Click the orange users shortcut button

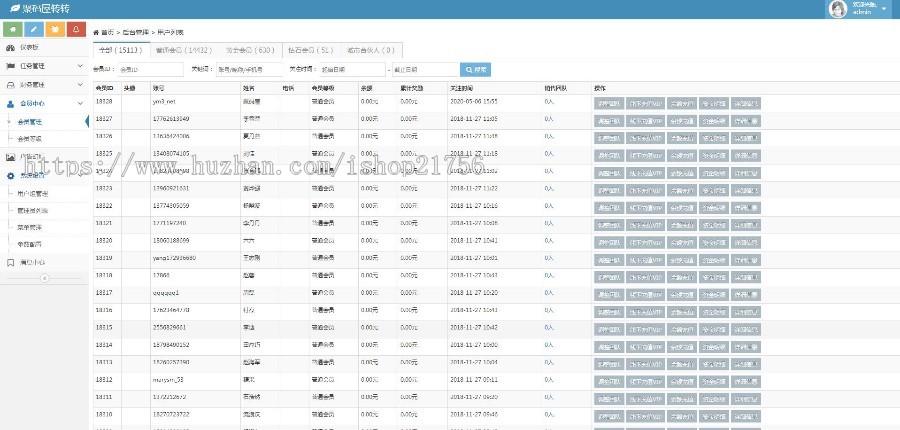(55, 29)
